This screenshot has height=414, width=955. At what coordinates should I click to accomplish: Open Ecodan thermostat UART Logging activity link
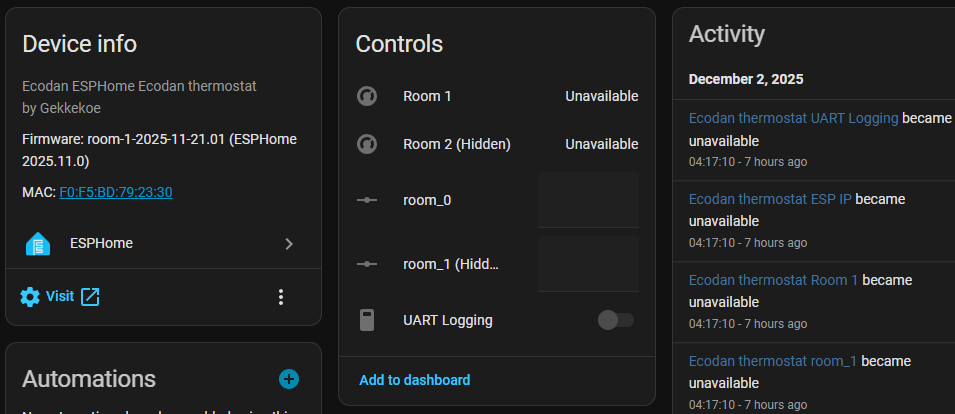[793, 118]
